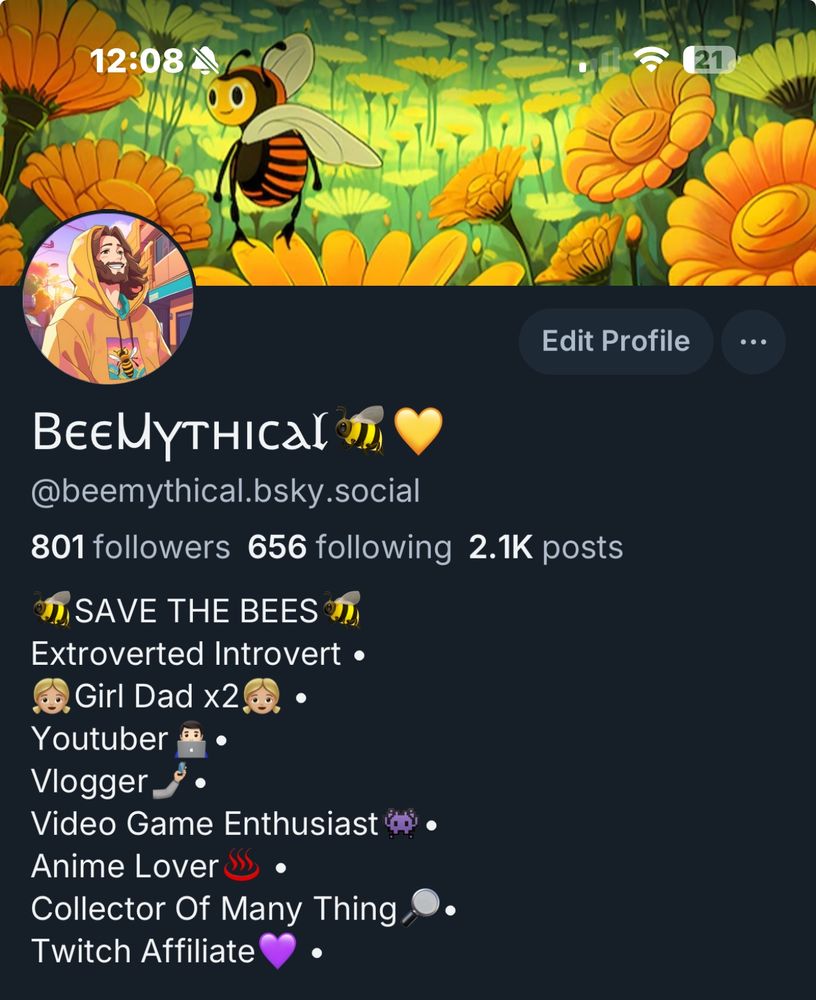View the 656 following list
Image resolution: width=816 pixels, height=1000 pixels.
pos(350,547)
